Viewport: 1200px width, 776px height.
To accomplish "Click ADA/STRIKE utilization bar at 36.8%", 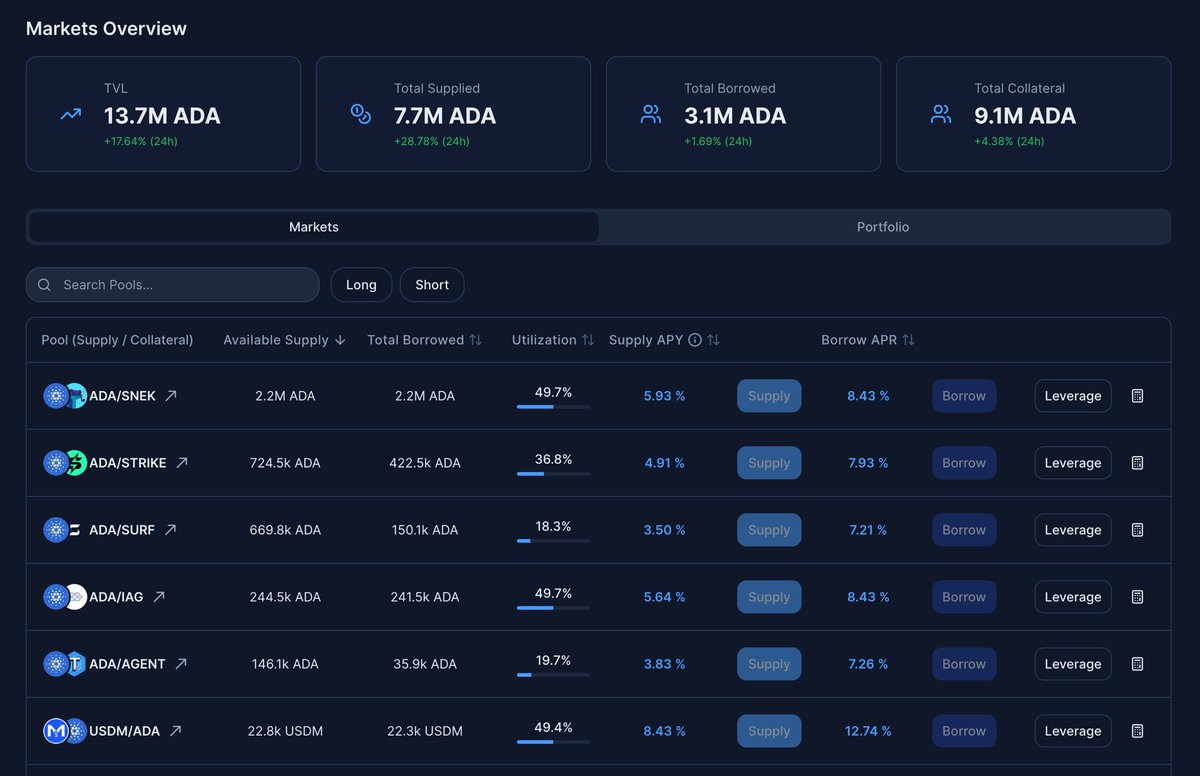I will (553, 474).
